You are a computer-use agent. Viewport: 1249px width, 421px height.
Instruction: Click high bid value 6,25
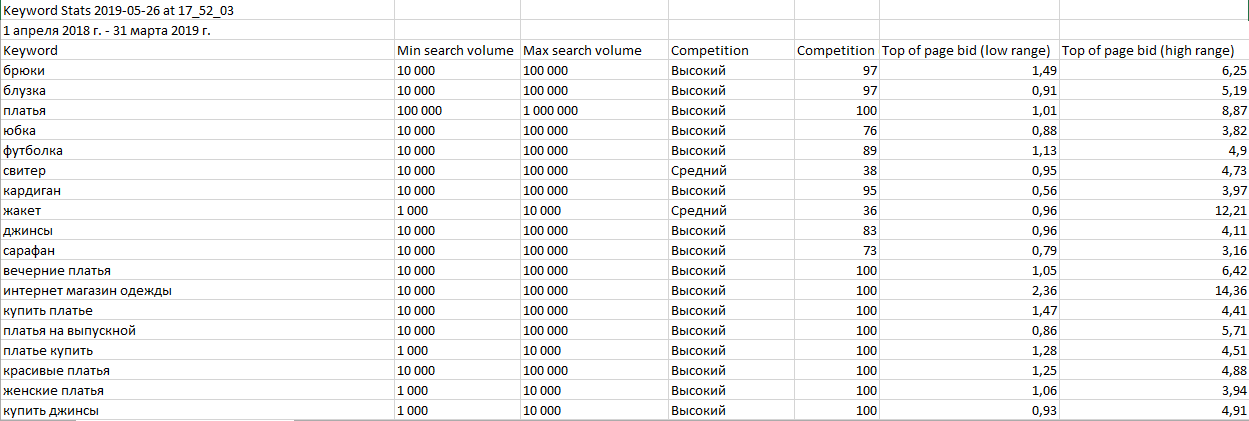(x=1154, y=70)
